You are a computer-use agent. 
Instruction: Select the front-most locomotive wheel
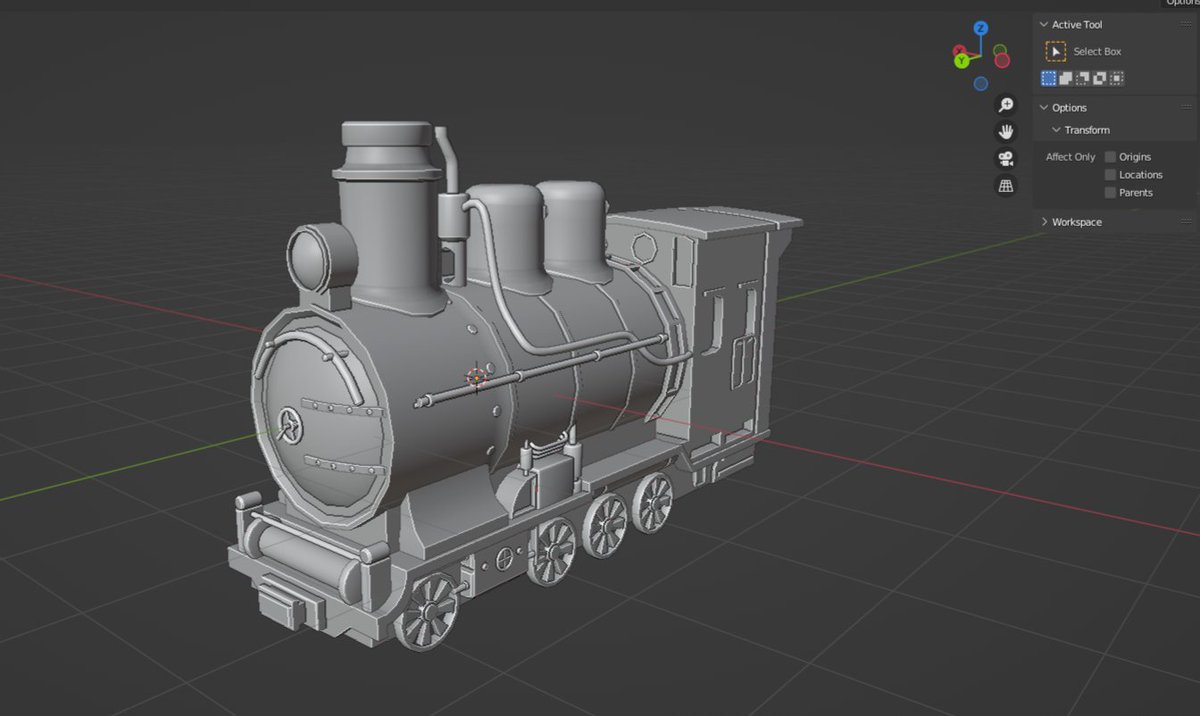(x=427, y=612)
